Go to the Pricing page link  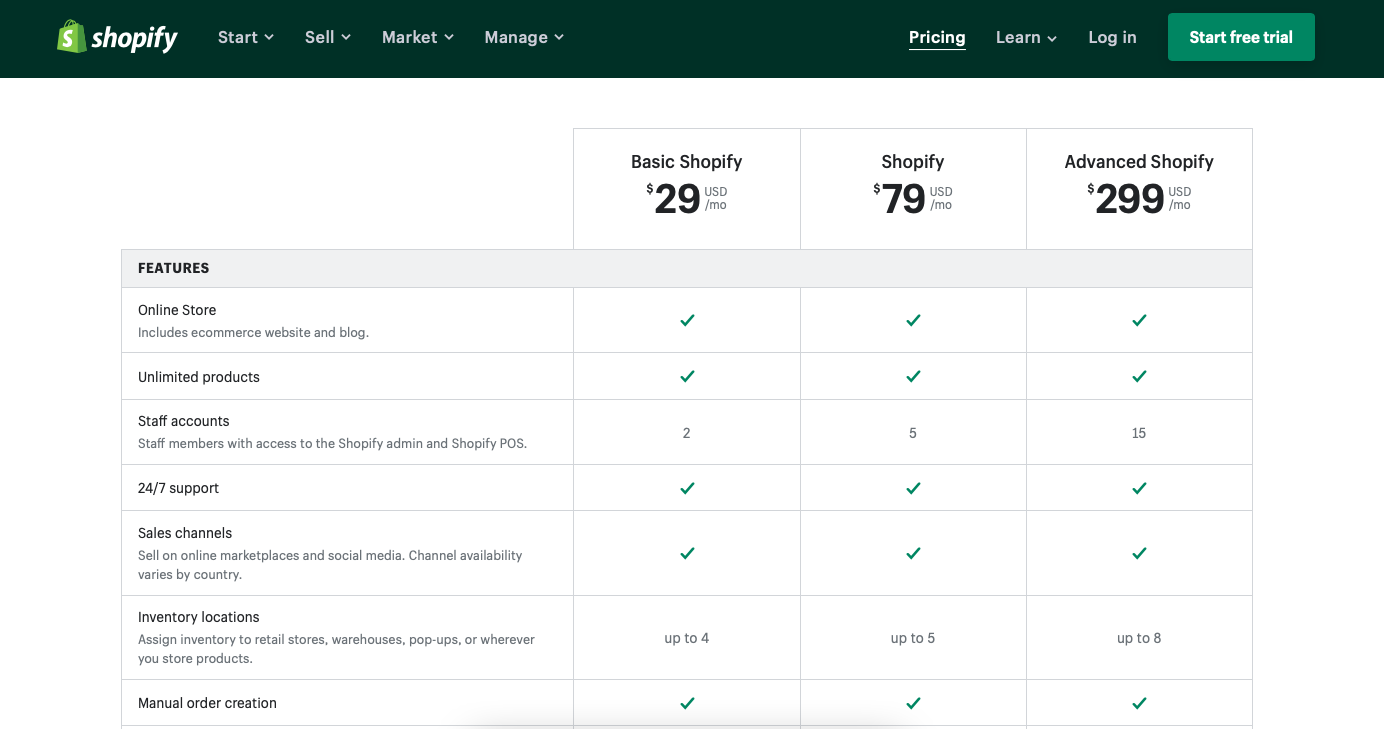(937, 37)
